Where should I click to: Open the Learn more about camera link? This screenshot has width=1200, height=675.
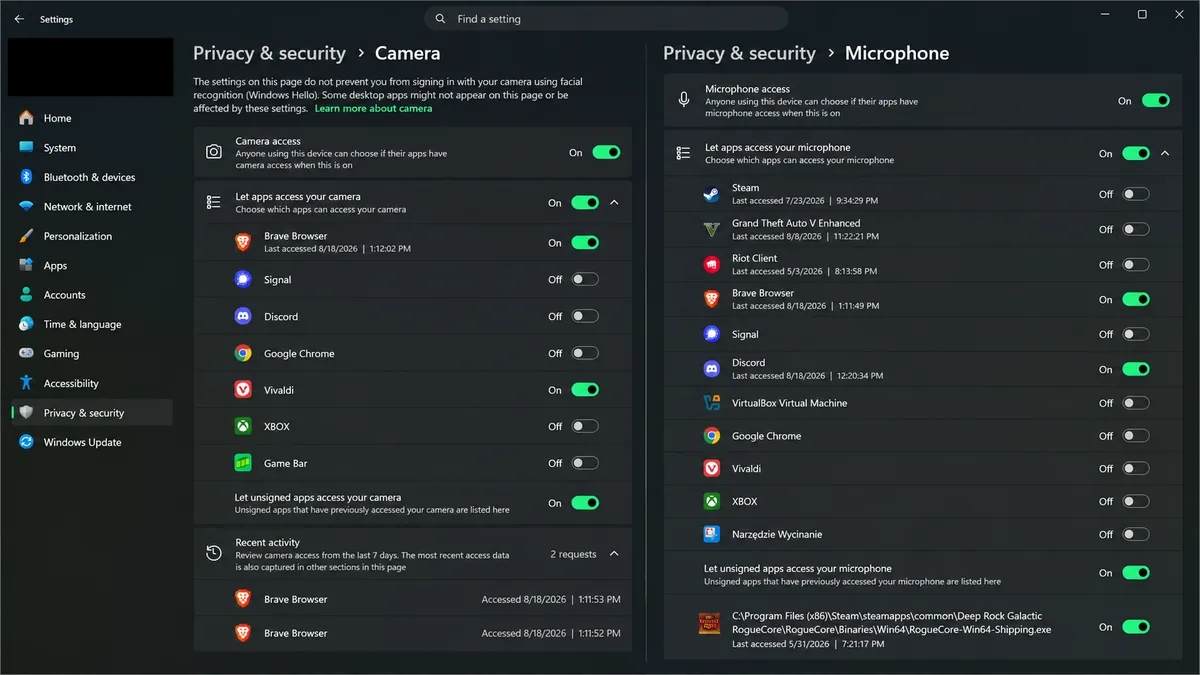click(x=373, y=108)
